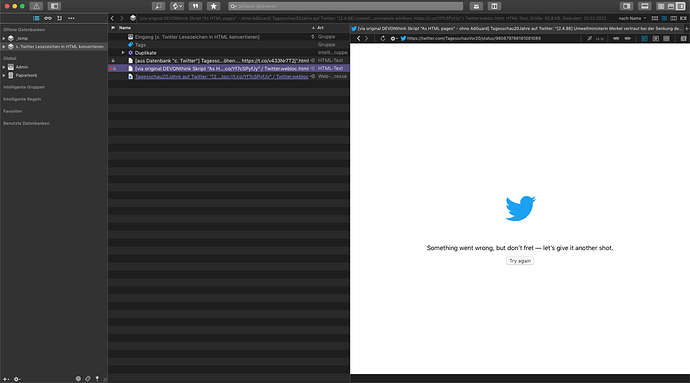The image size is (690, 383).
Task: Click the inbox tray toolbar icon
Action: 476,6
